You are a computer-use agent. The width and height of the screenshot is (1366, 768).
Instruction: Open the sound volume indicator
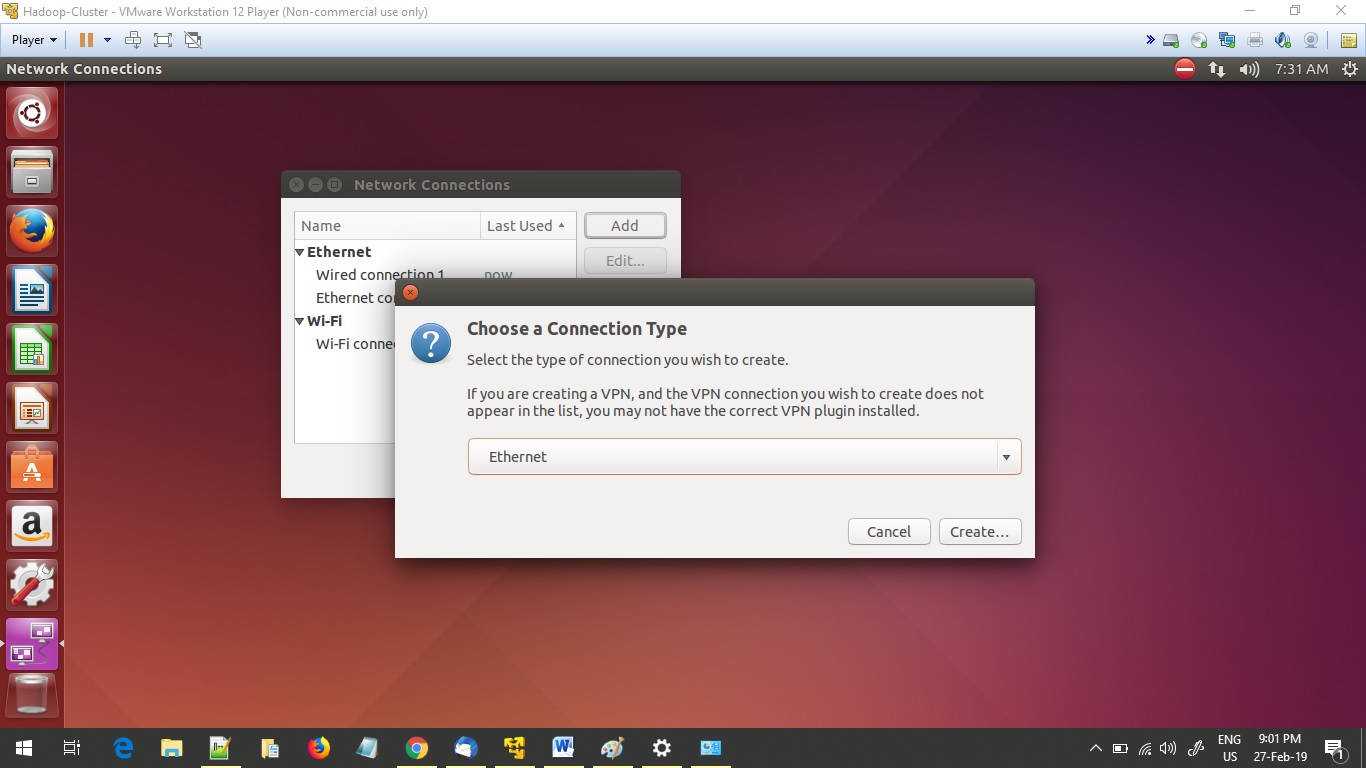(1249, 69)
